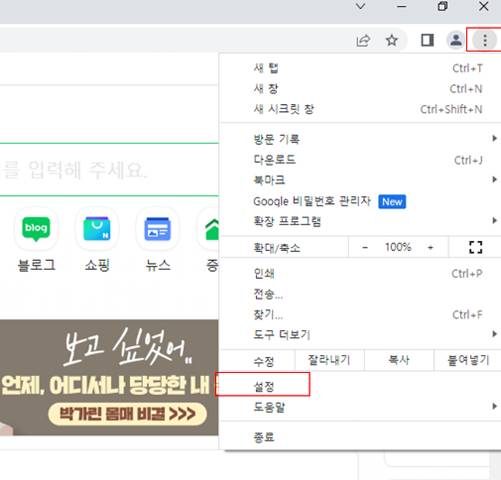This screenshot has height=480, width=501.
Task: Open the Naver news (뉴스) icon
Action: coord(158,229)
